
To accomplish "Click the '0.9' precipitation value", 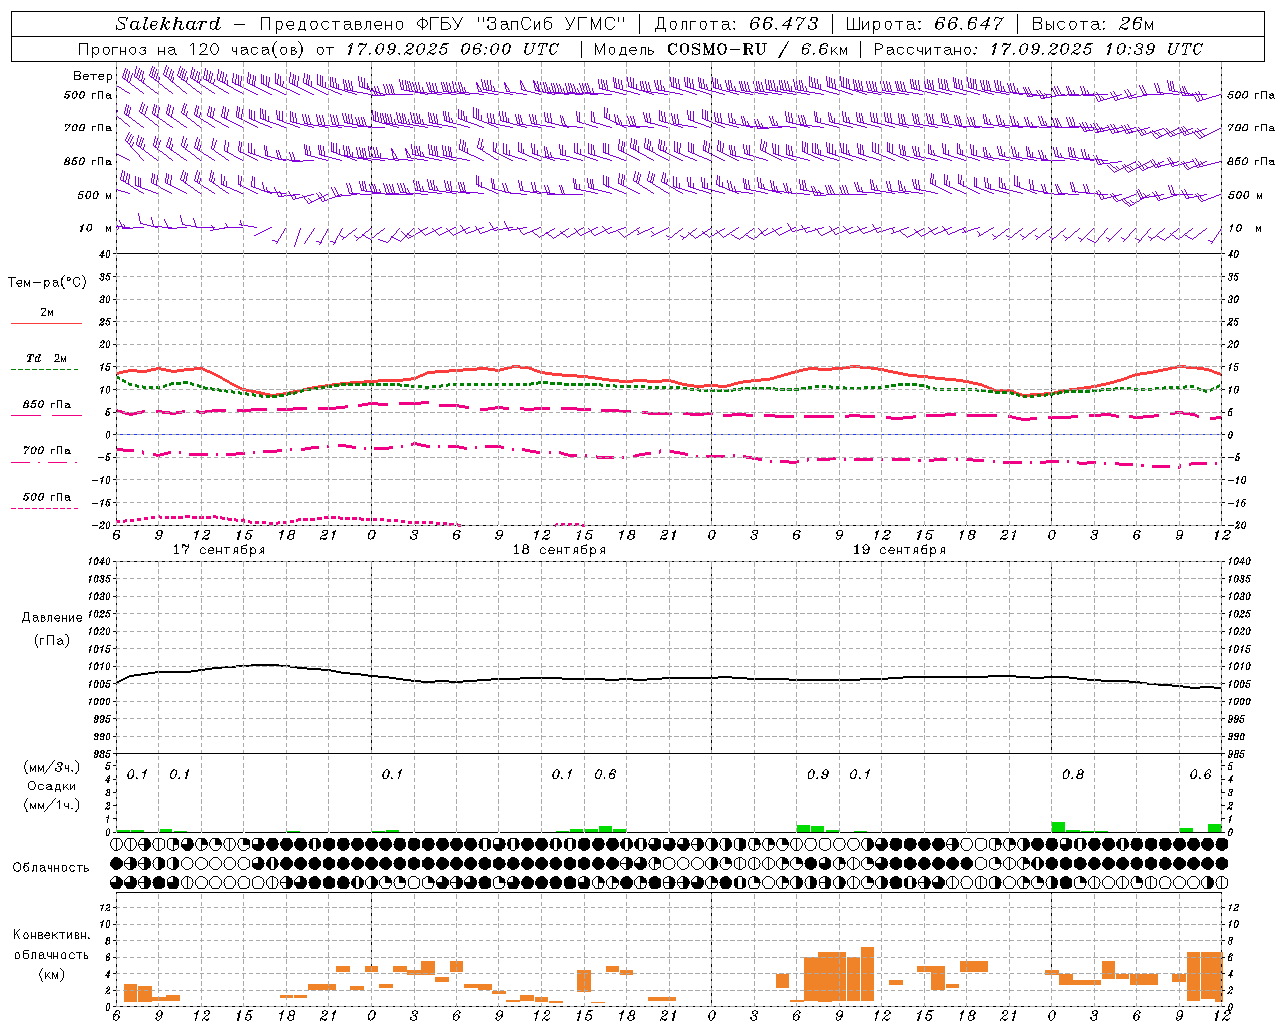I will tap(818, 775).
